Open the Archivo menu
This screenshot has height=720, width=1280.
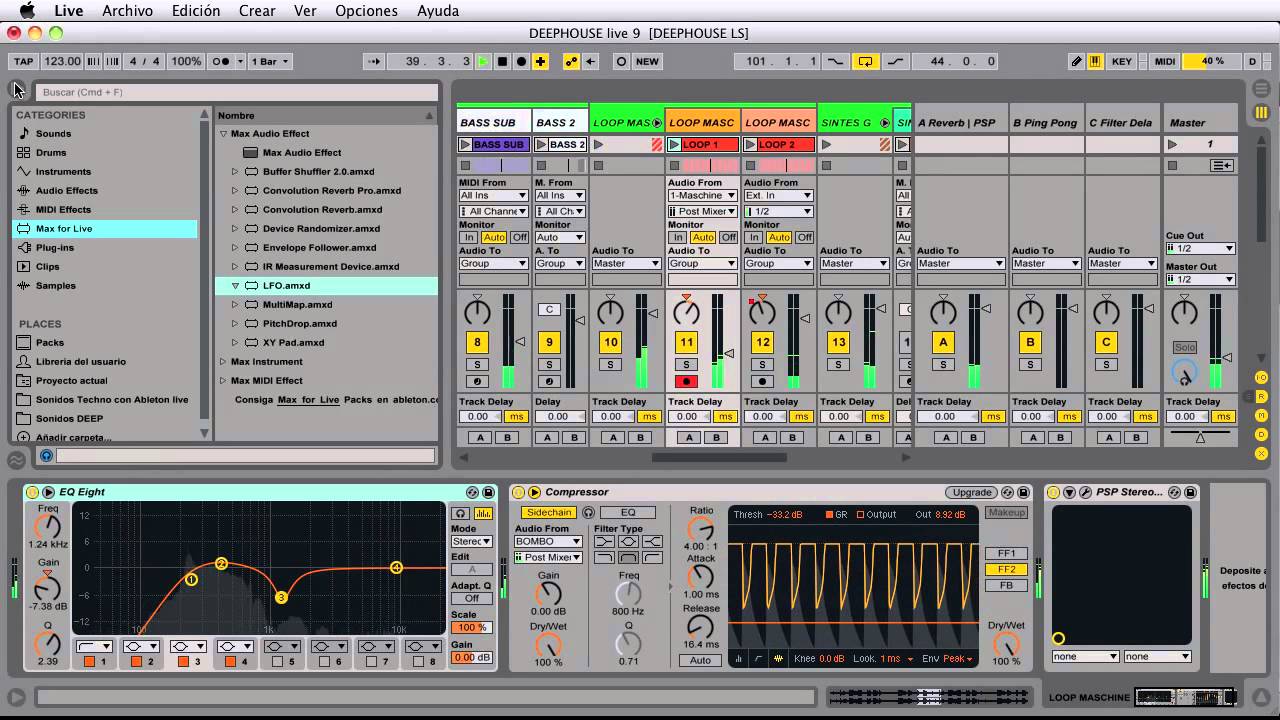[128, 11]
